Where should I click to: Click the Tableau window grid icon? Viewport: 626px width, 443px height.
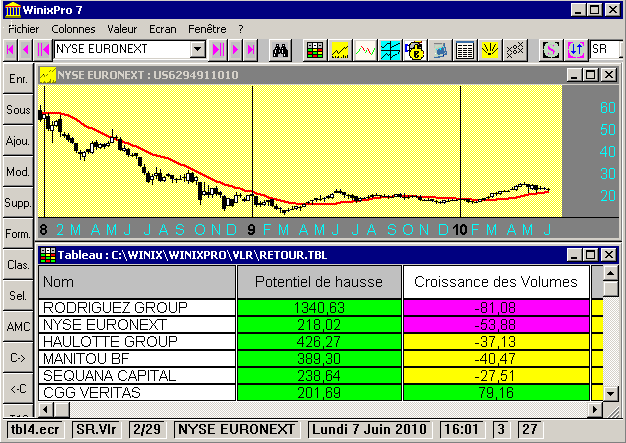(x=48, y=255)
